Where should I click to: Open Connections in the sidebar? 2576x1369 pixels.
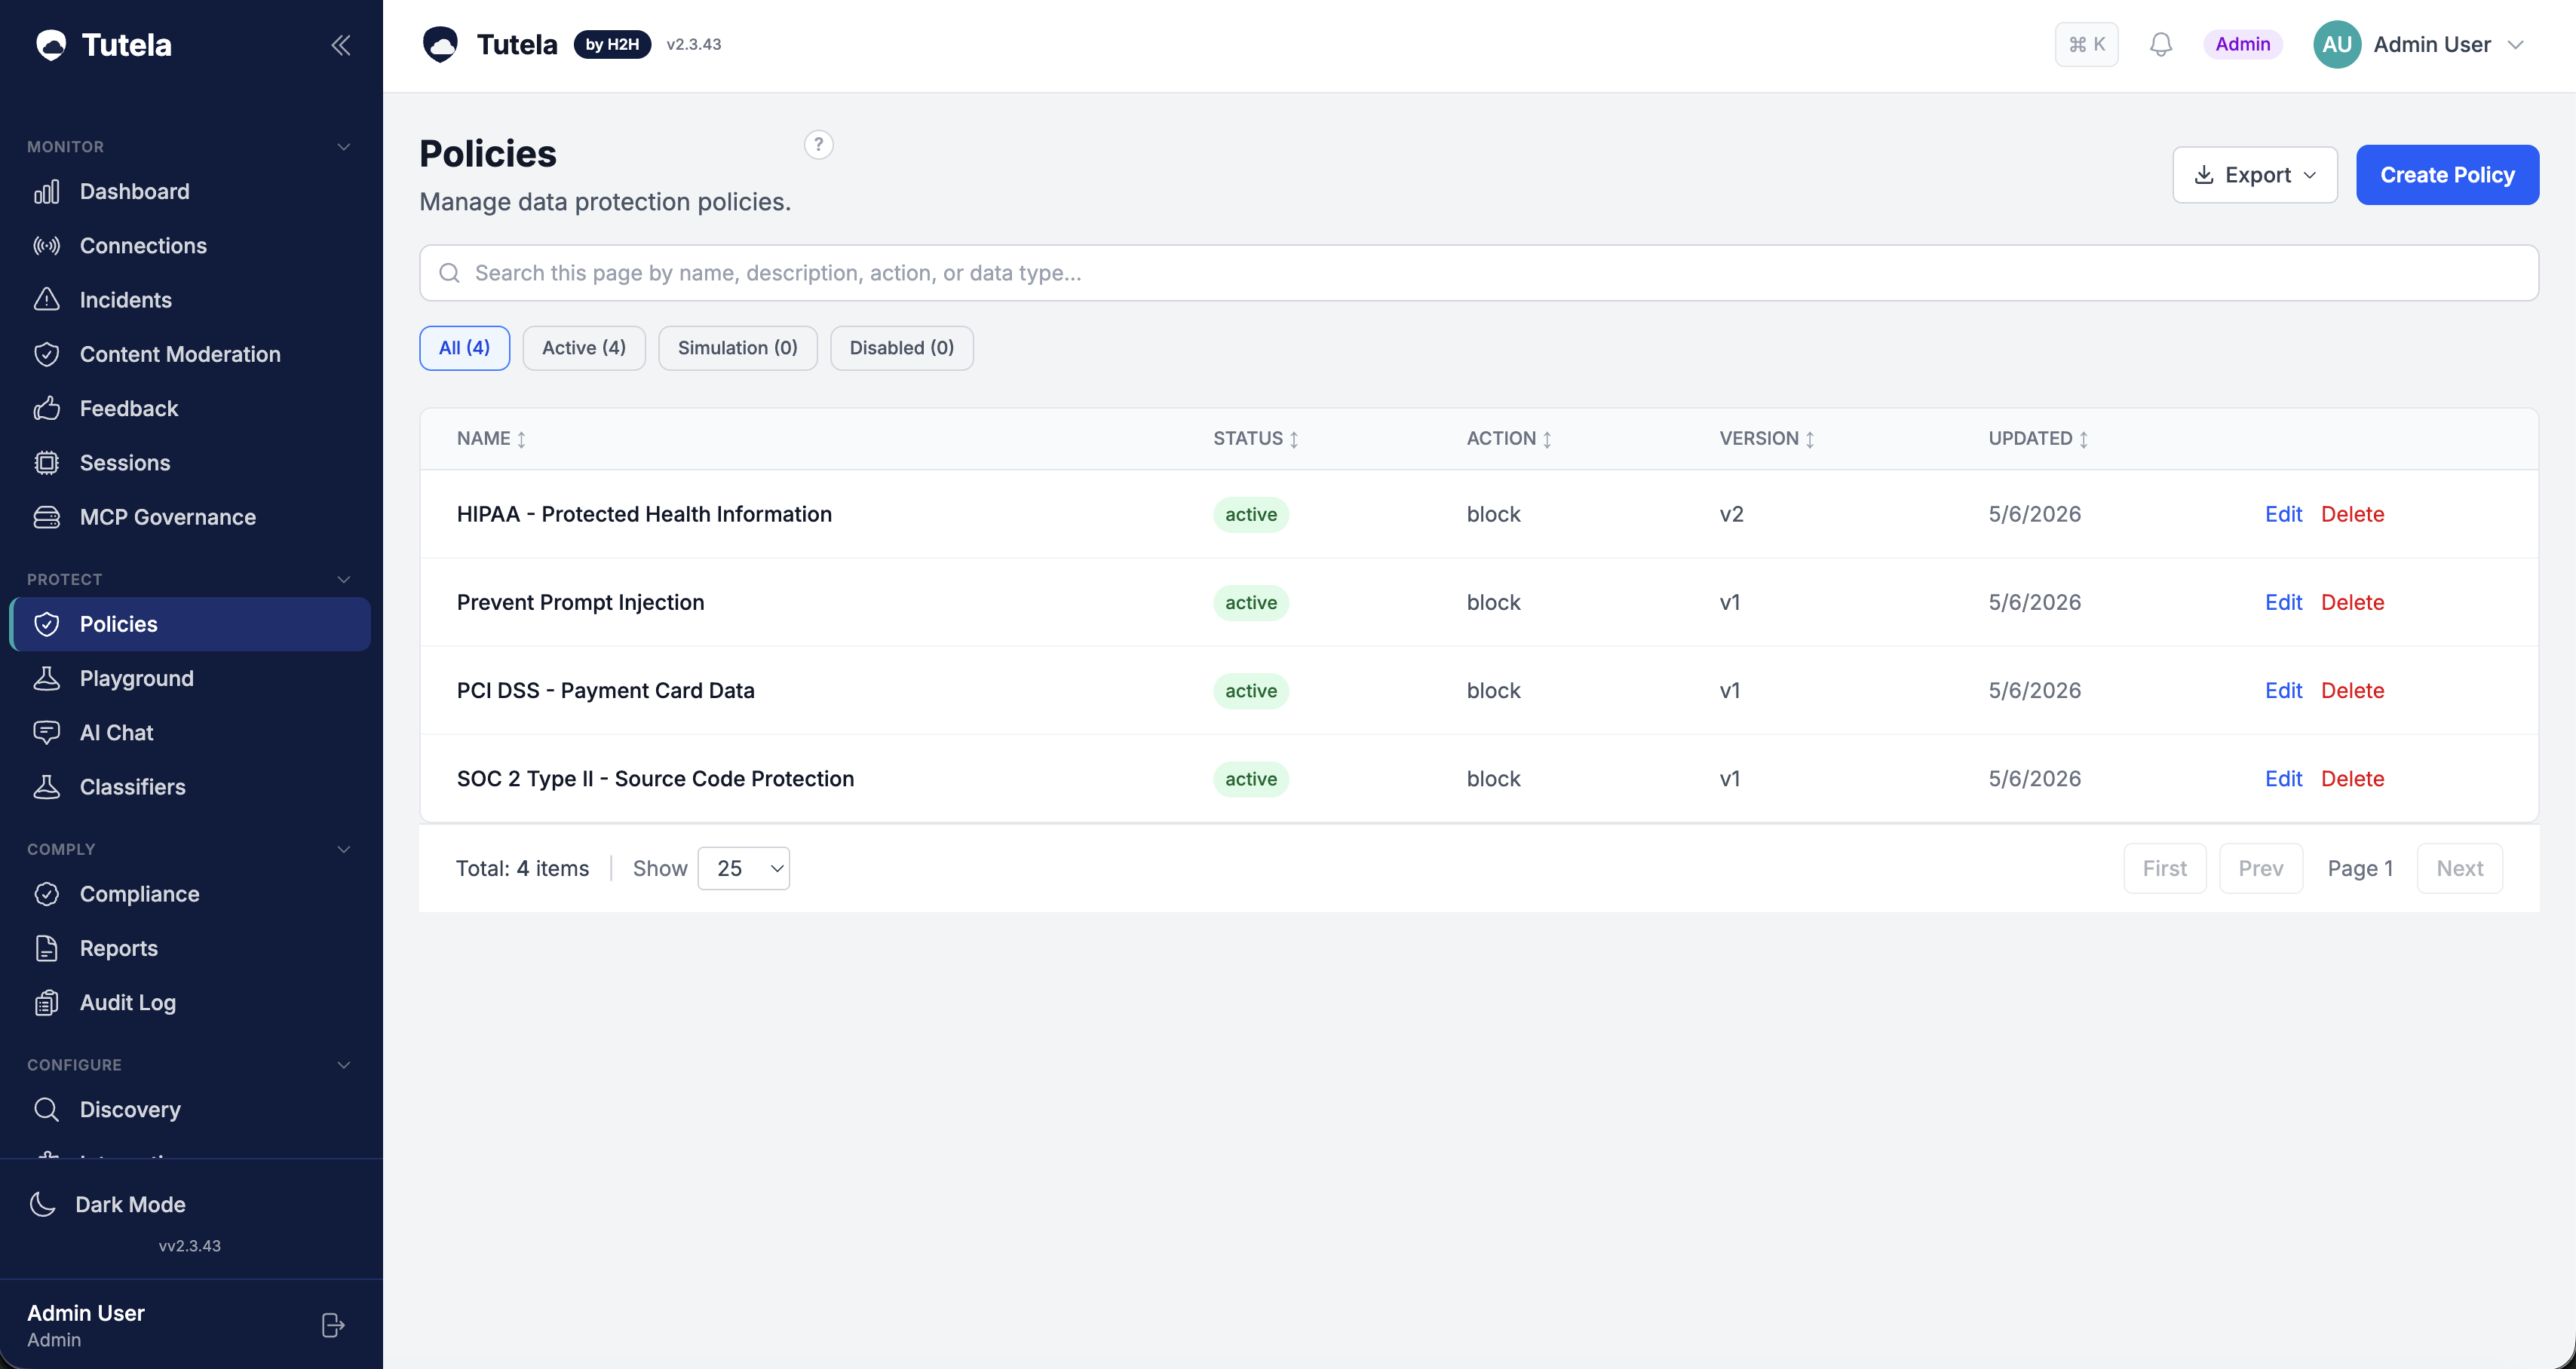point(190,245)
